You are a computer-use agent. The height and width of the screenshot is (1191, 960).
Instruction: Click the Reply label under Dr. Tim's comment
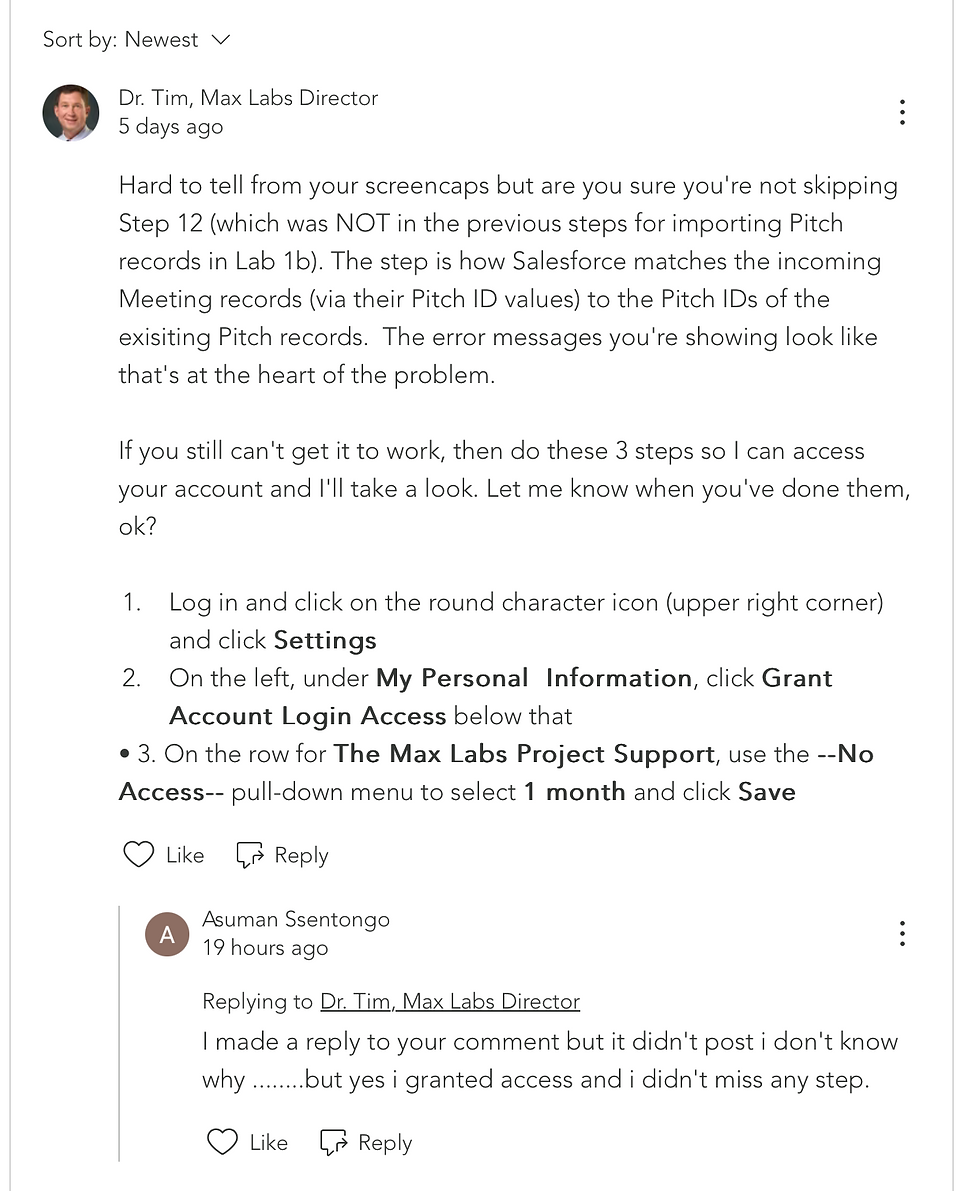(x=302, y=855)
